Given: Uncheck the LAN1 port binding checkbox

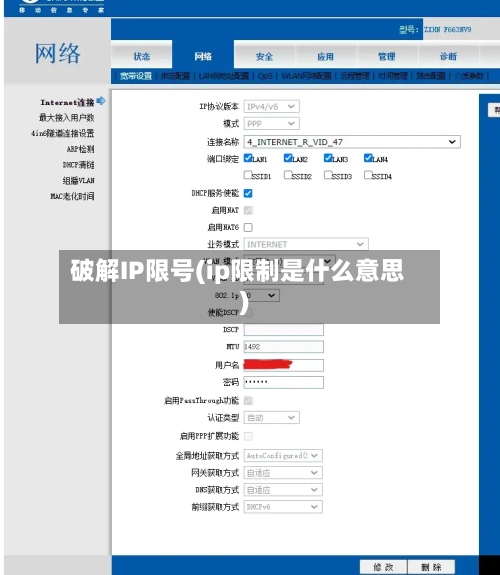Looking at the screenshot, I should pos(248,158).
